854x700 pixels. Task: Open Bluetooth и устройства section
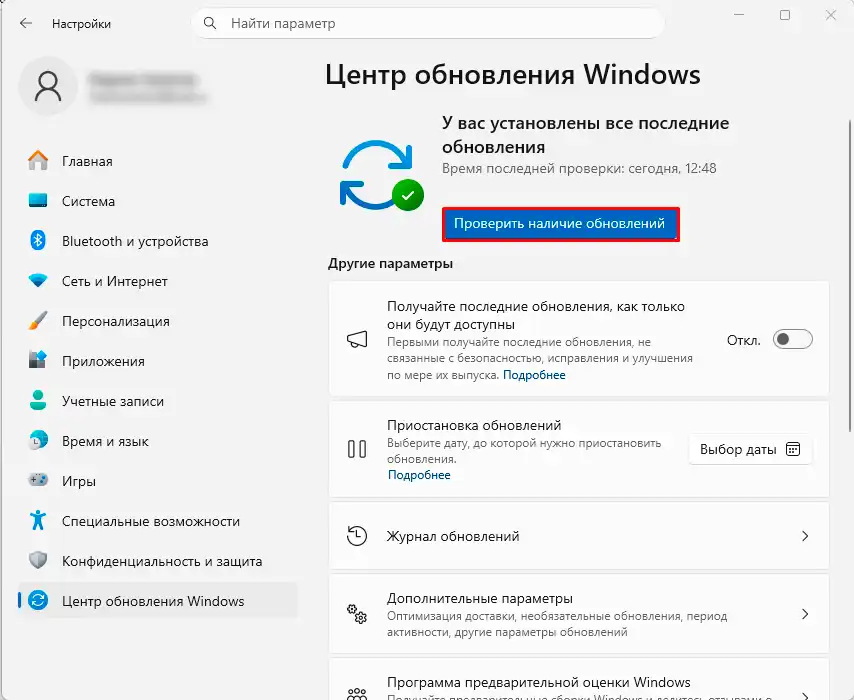pos(158,241)
